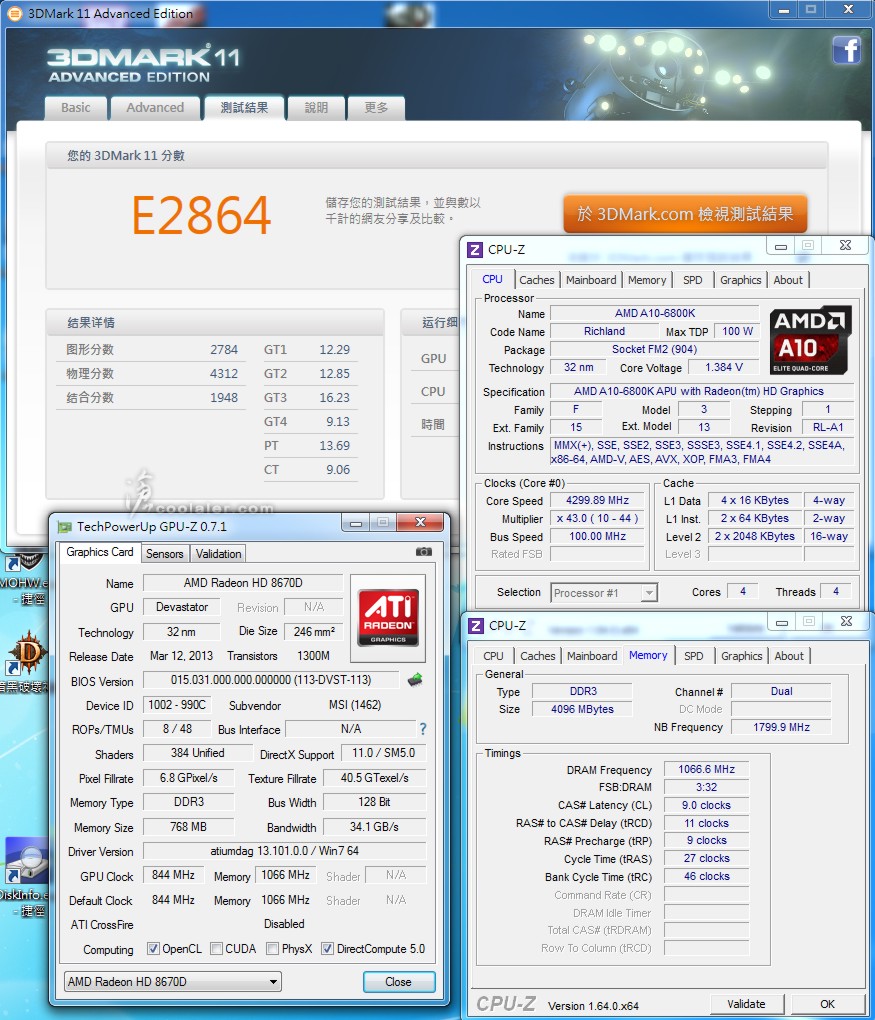Toggle the PhysX checkbox

pos(273,948)
